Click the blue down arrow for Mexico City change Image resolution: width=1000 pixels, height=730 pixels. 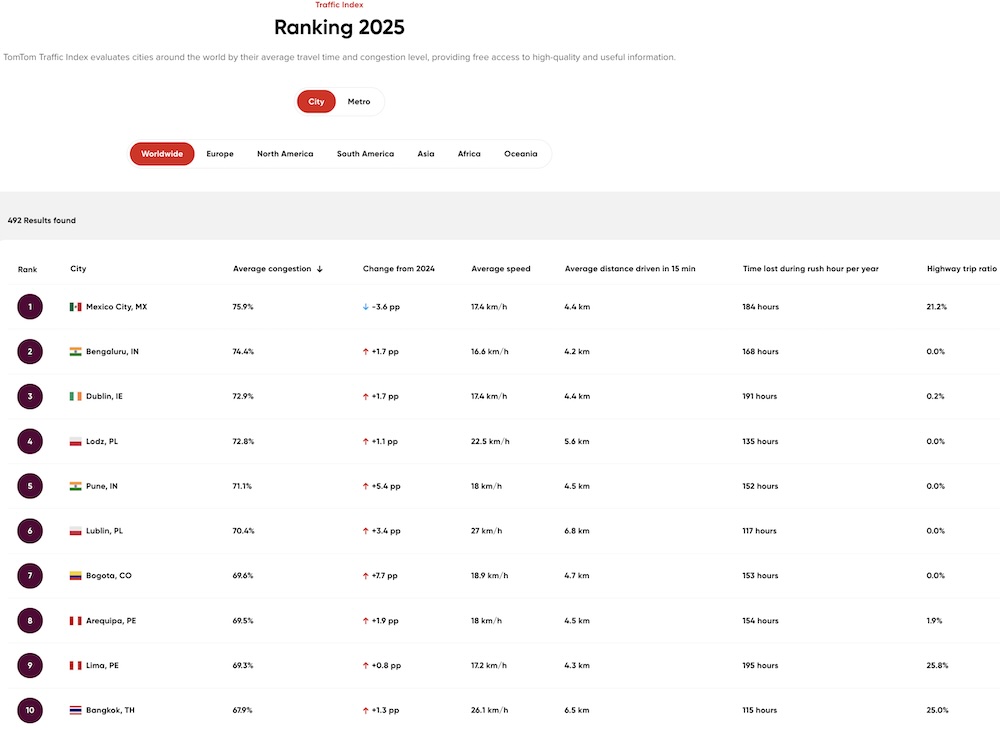[x=366, y=307]
